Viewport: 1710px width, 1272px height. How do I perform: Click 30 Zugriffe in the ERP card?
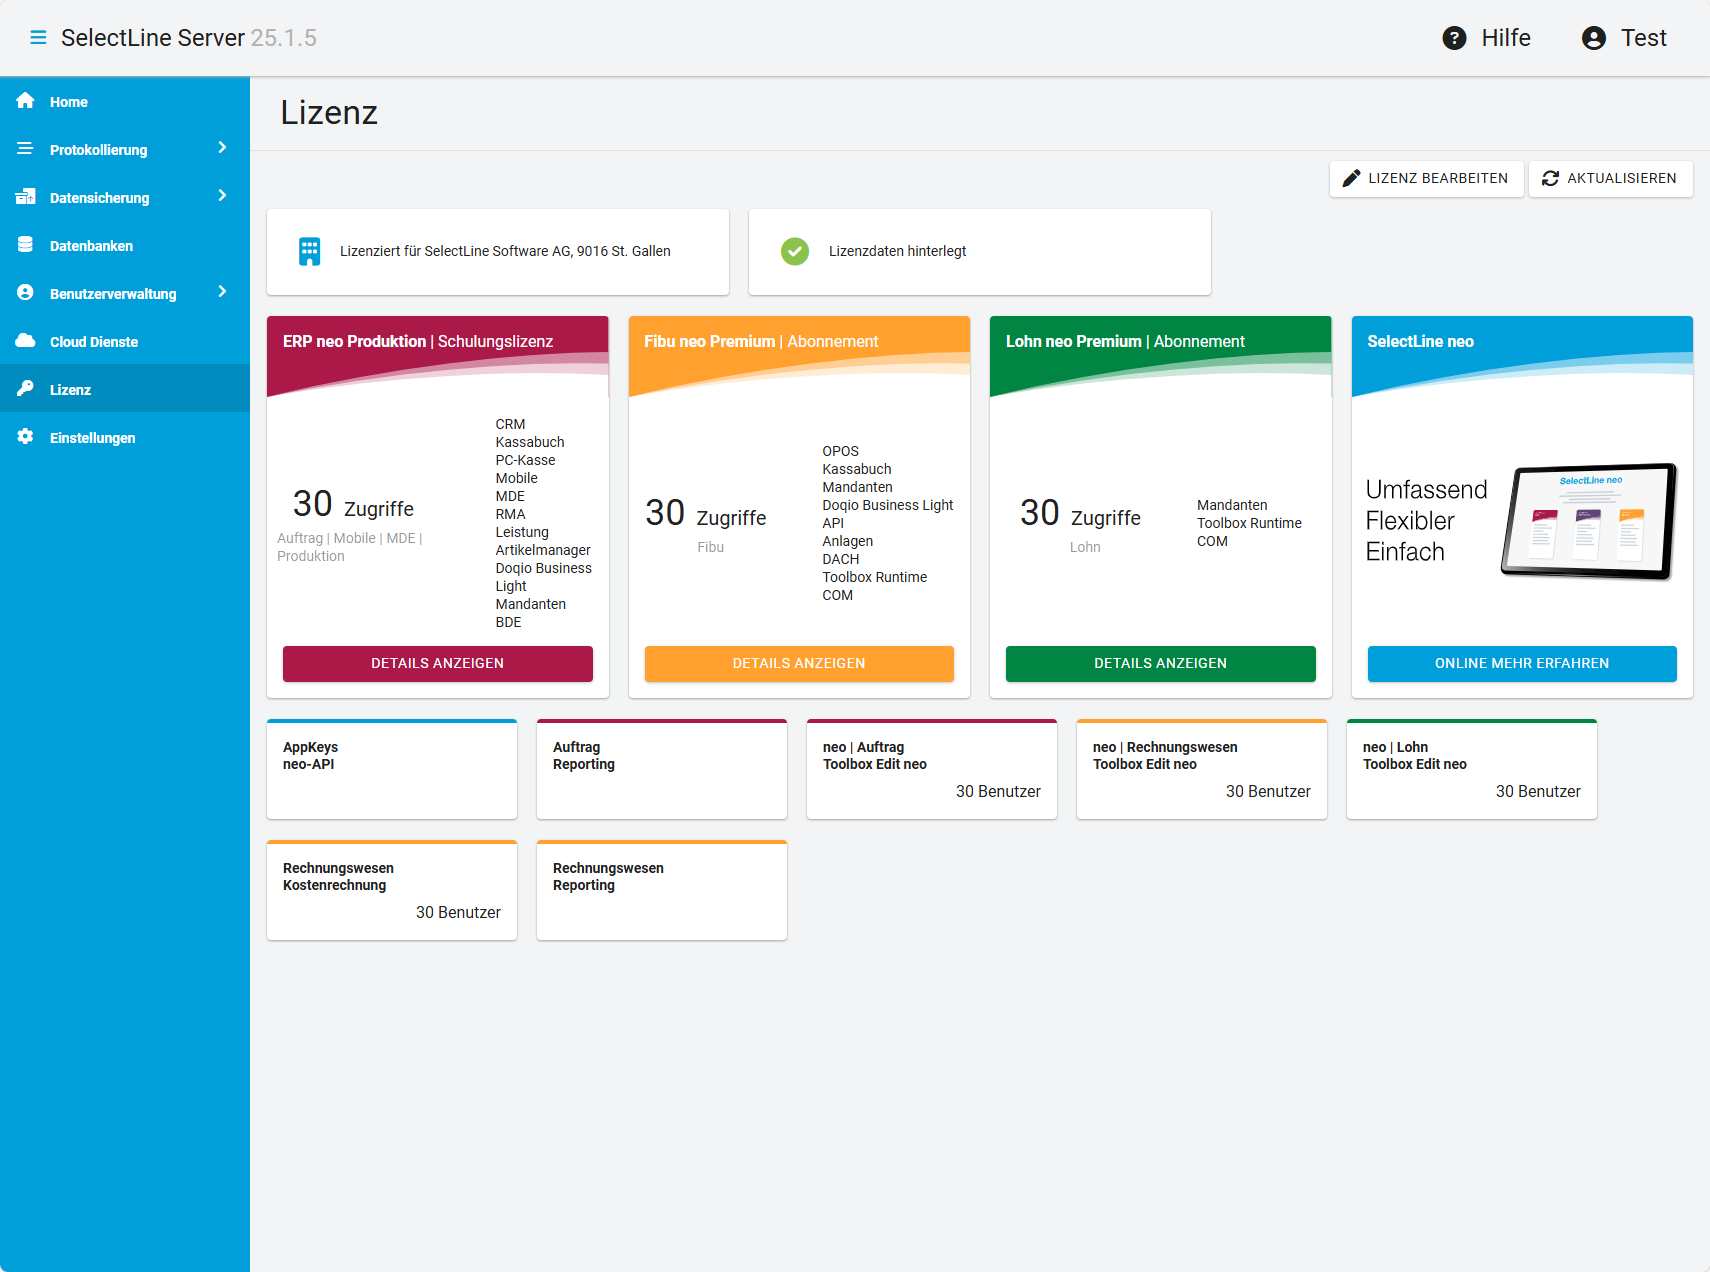(x=353, y=504)
